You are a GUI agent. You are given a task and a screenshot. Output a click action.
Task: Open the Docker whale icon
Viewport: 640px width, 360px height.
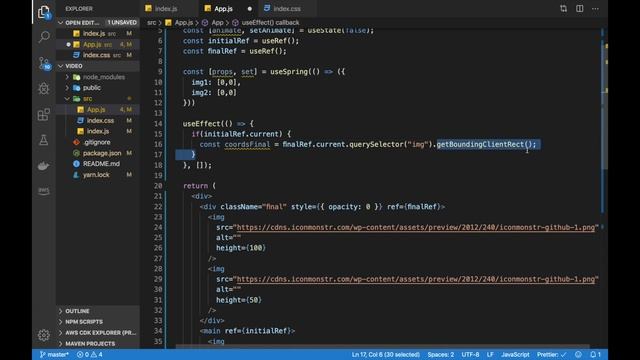44,166
